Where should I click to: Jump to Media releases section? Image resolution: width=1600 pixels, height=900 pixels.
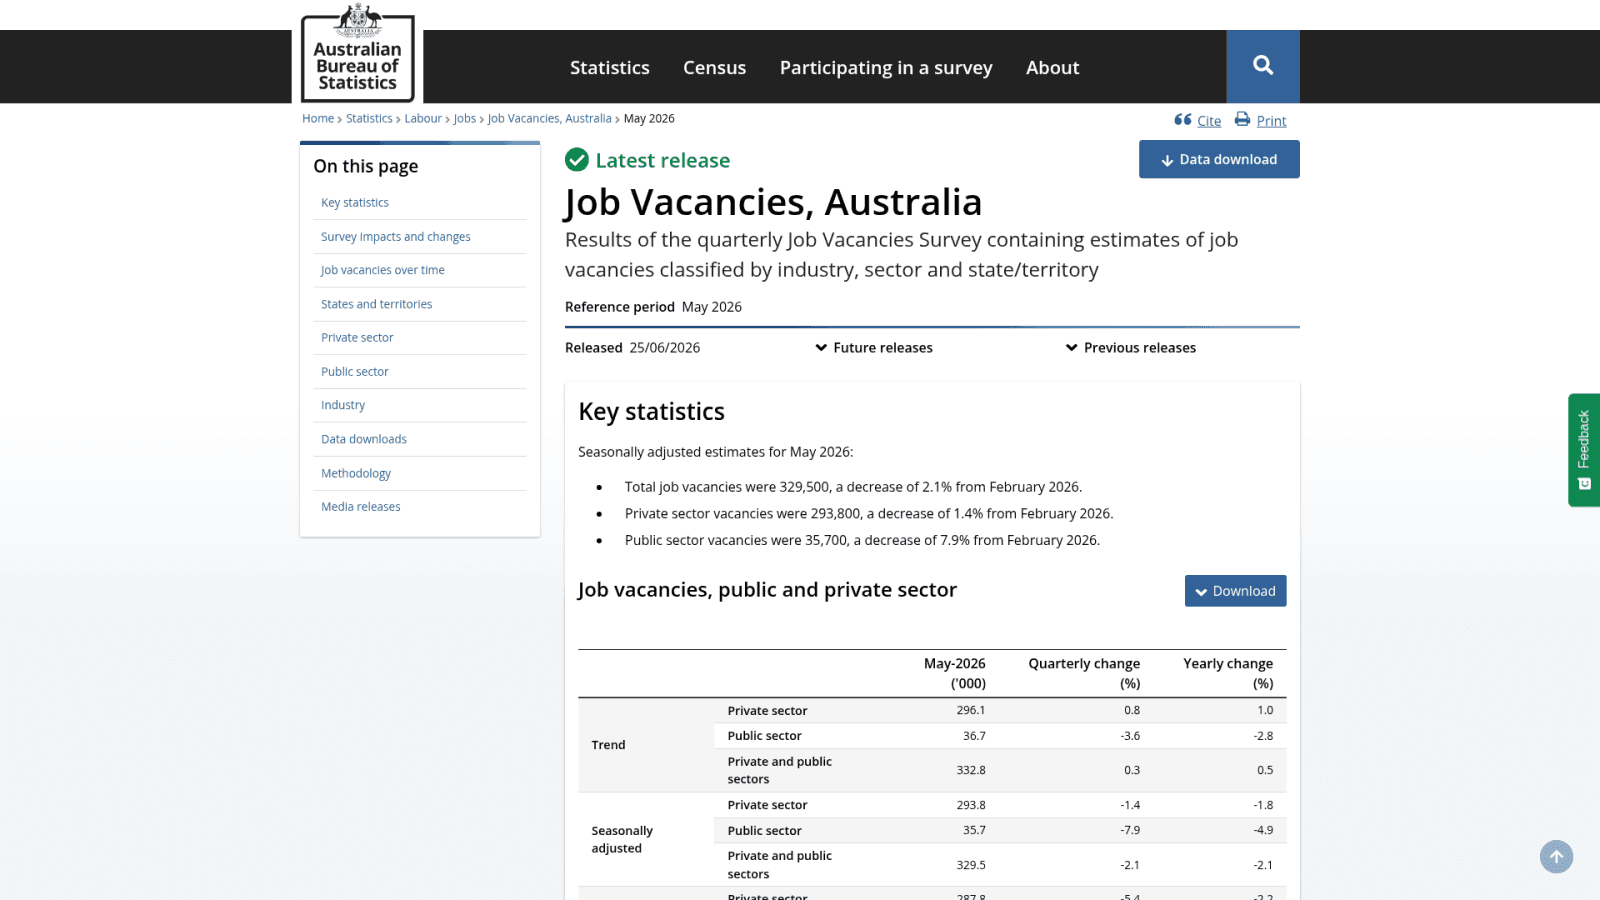pyautogui.click(x=361, y=507)
